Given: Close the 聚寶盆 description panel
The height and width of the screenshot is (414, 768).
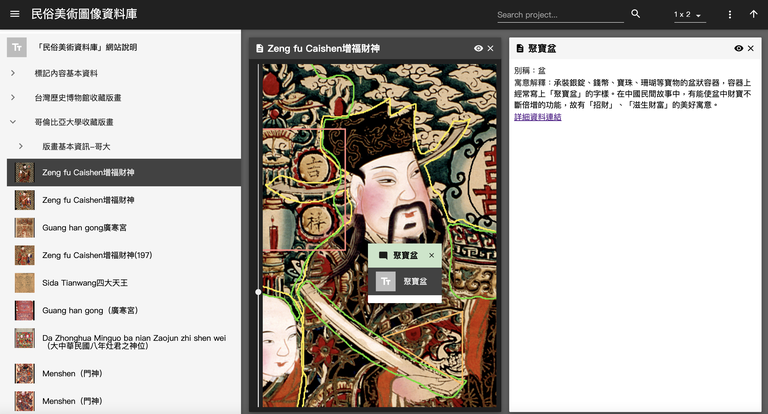Looking at the screenshot, I should pyautogui.click(x=750, y=49).
